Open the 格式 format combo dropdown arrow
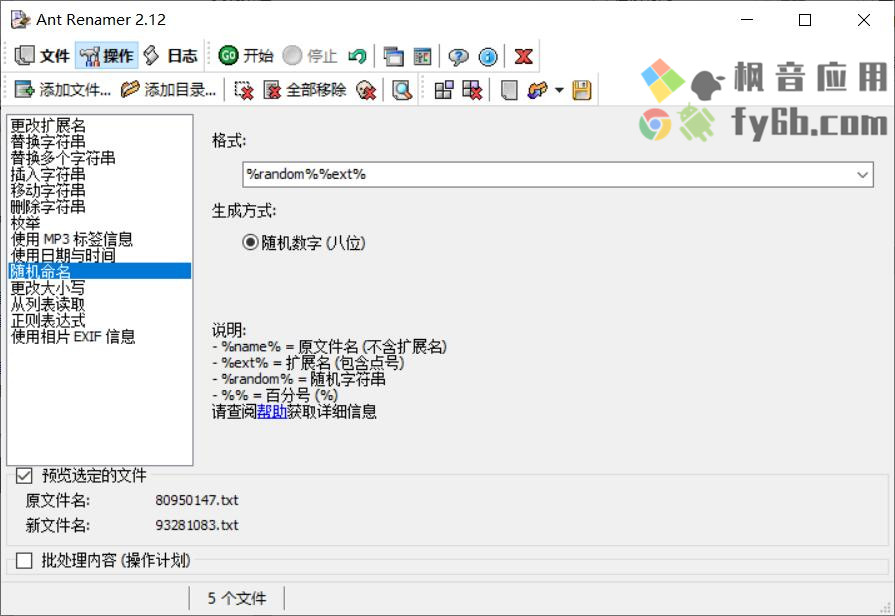Screen dimensions: 895x616 coord(862,175)
